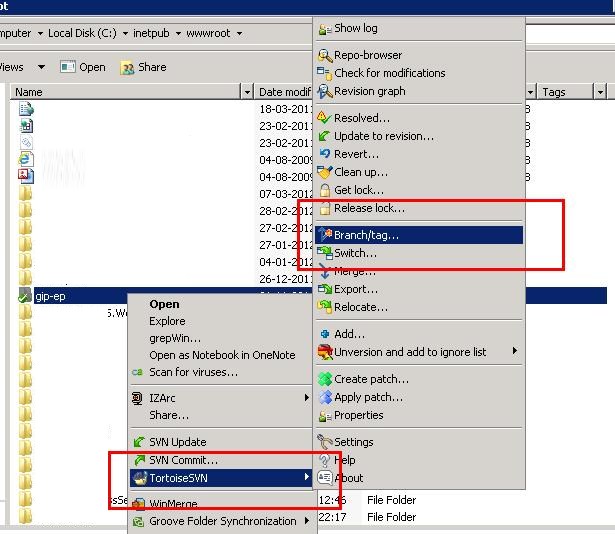The width and height of the screenshot is (615, 534).
Task: Choose Revert... from the TortoiseSVN menu
Action: point(356,154)
